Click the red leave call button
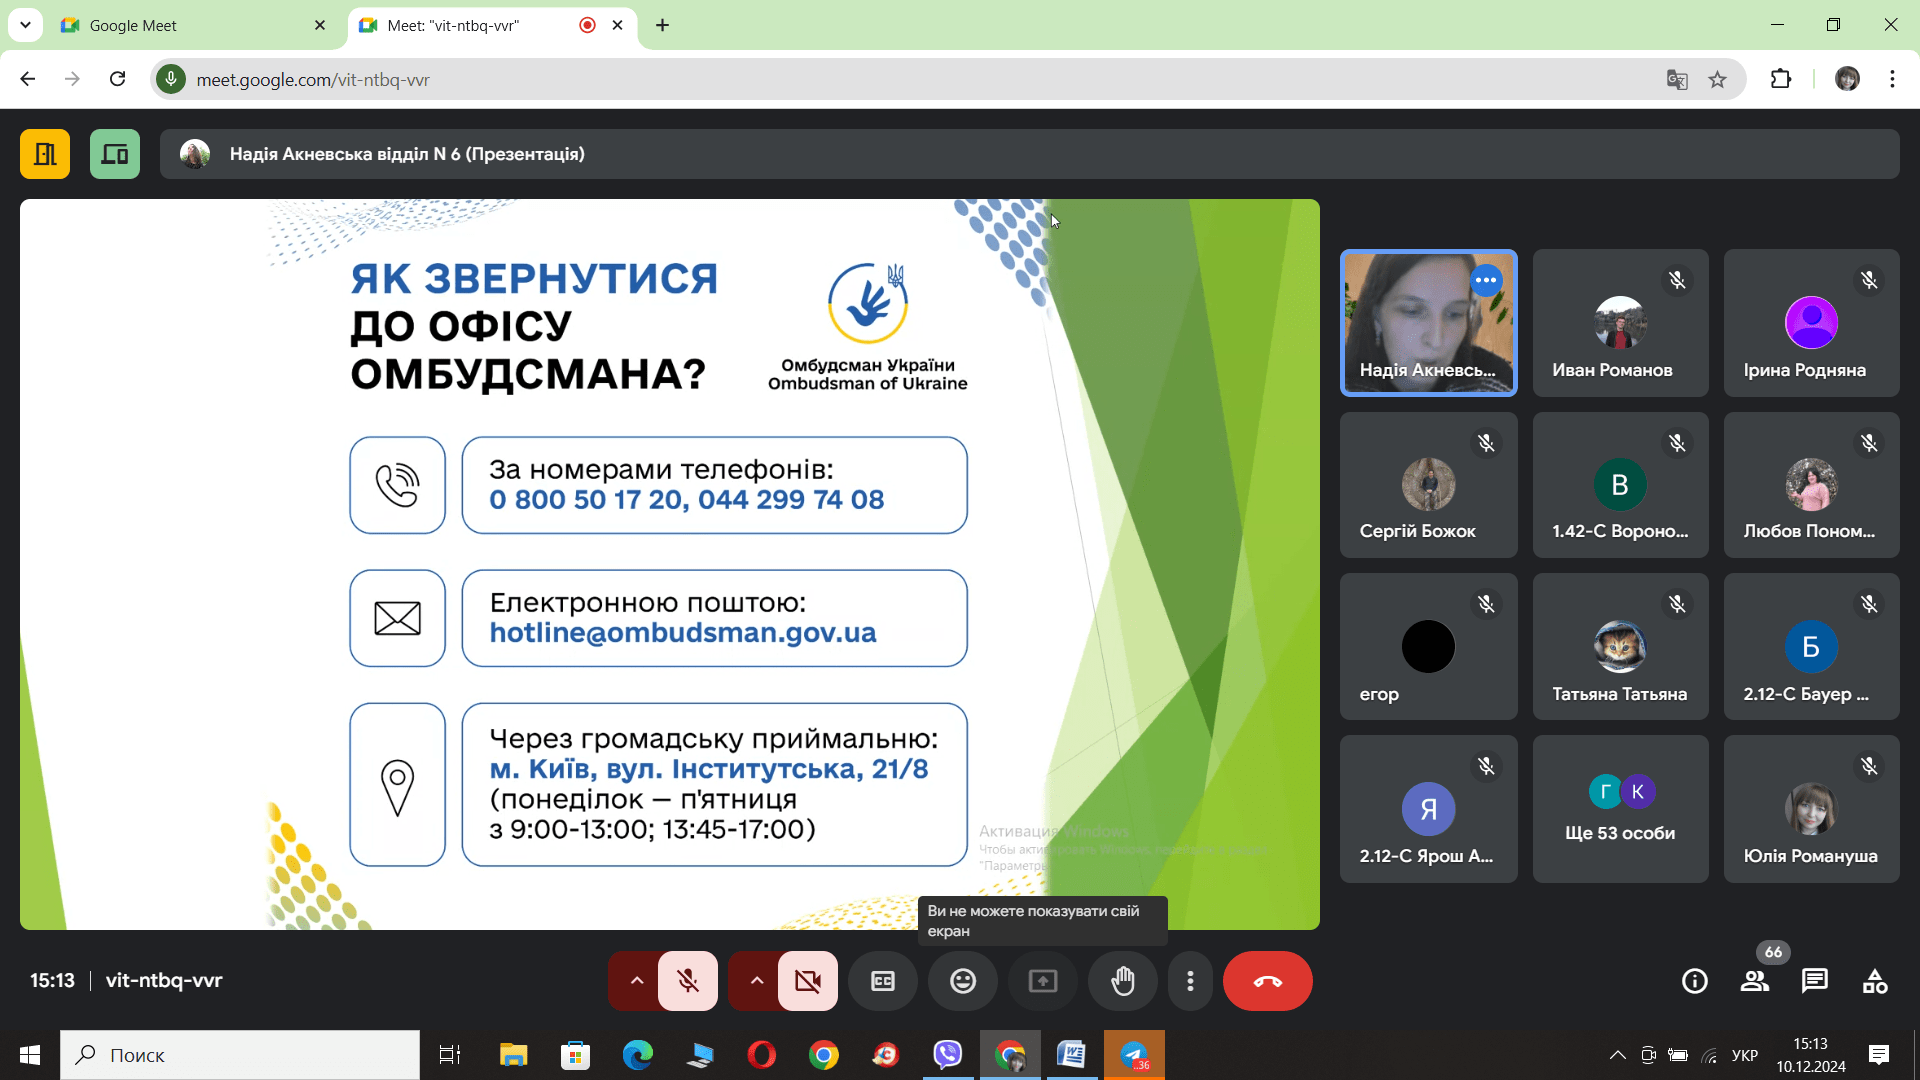Screen dimensions: 1920x1080 (x=1267, y=981)
